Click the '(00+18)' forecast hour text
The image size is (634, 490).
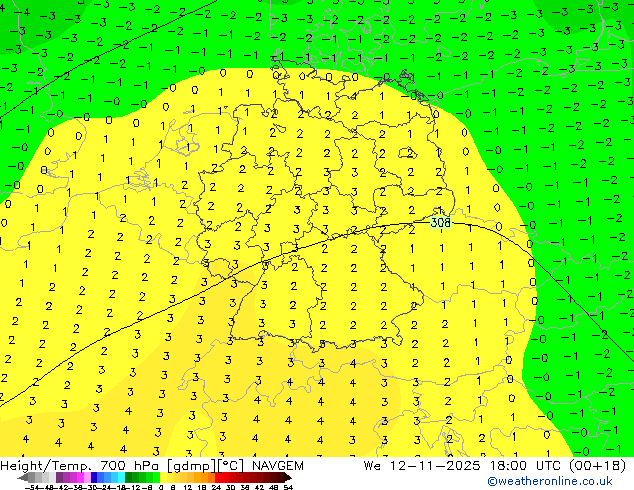click(x=597, y=466)
